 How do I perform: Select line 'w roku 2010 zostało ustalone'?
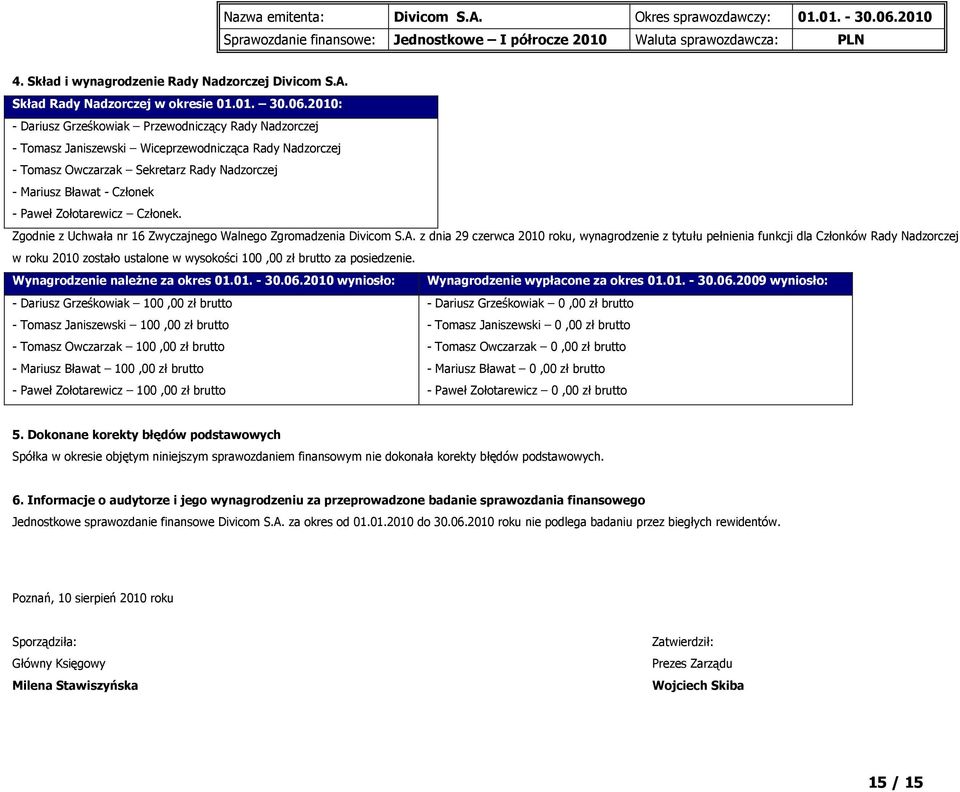point(214,258)
